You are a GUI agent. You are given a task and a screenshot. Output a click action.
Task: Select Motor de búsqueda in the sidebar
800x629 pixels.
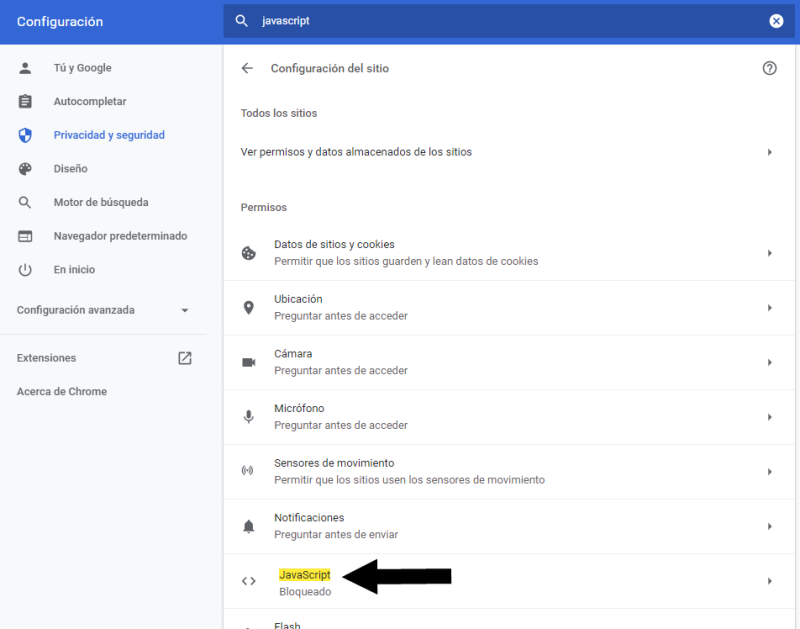(101, 203)
